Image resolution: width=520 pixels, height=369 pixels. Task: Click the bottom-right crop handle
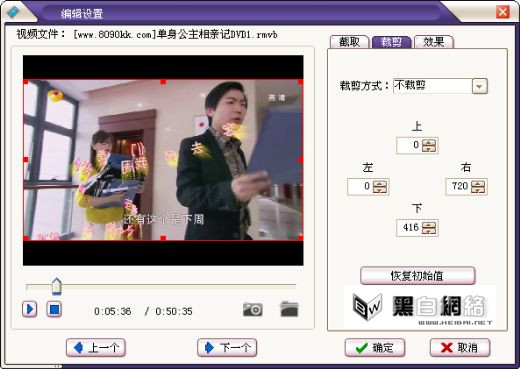(x=301, y=238)
